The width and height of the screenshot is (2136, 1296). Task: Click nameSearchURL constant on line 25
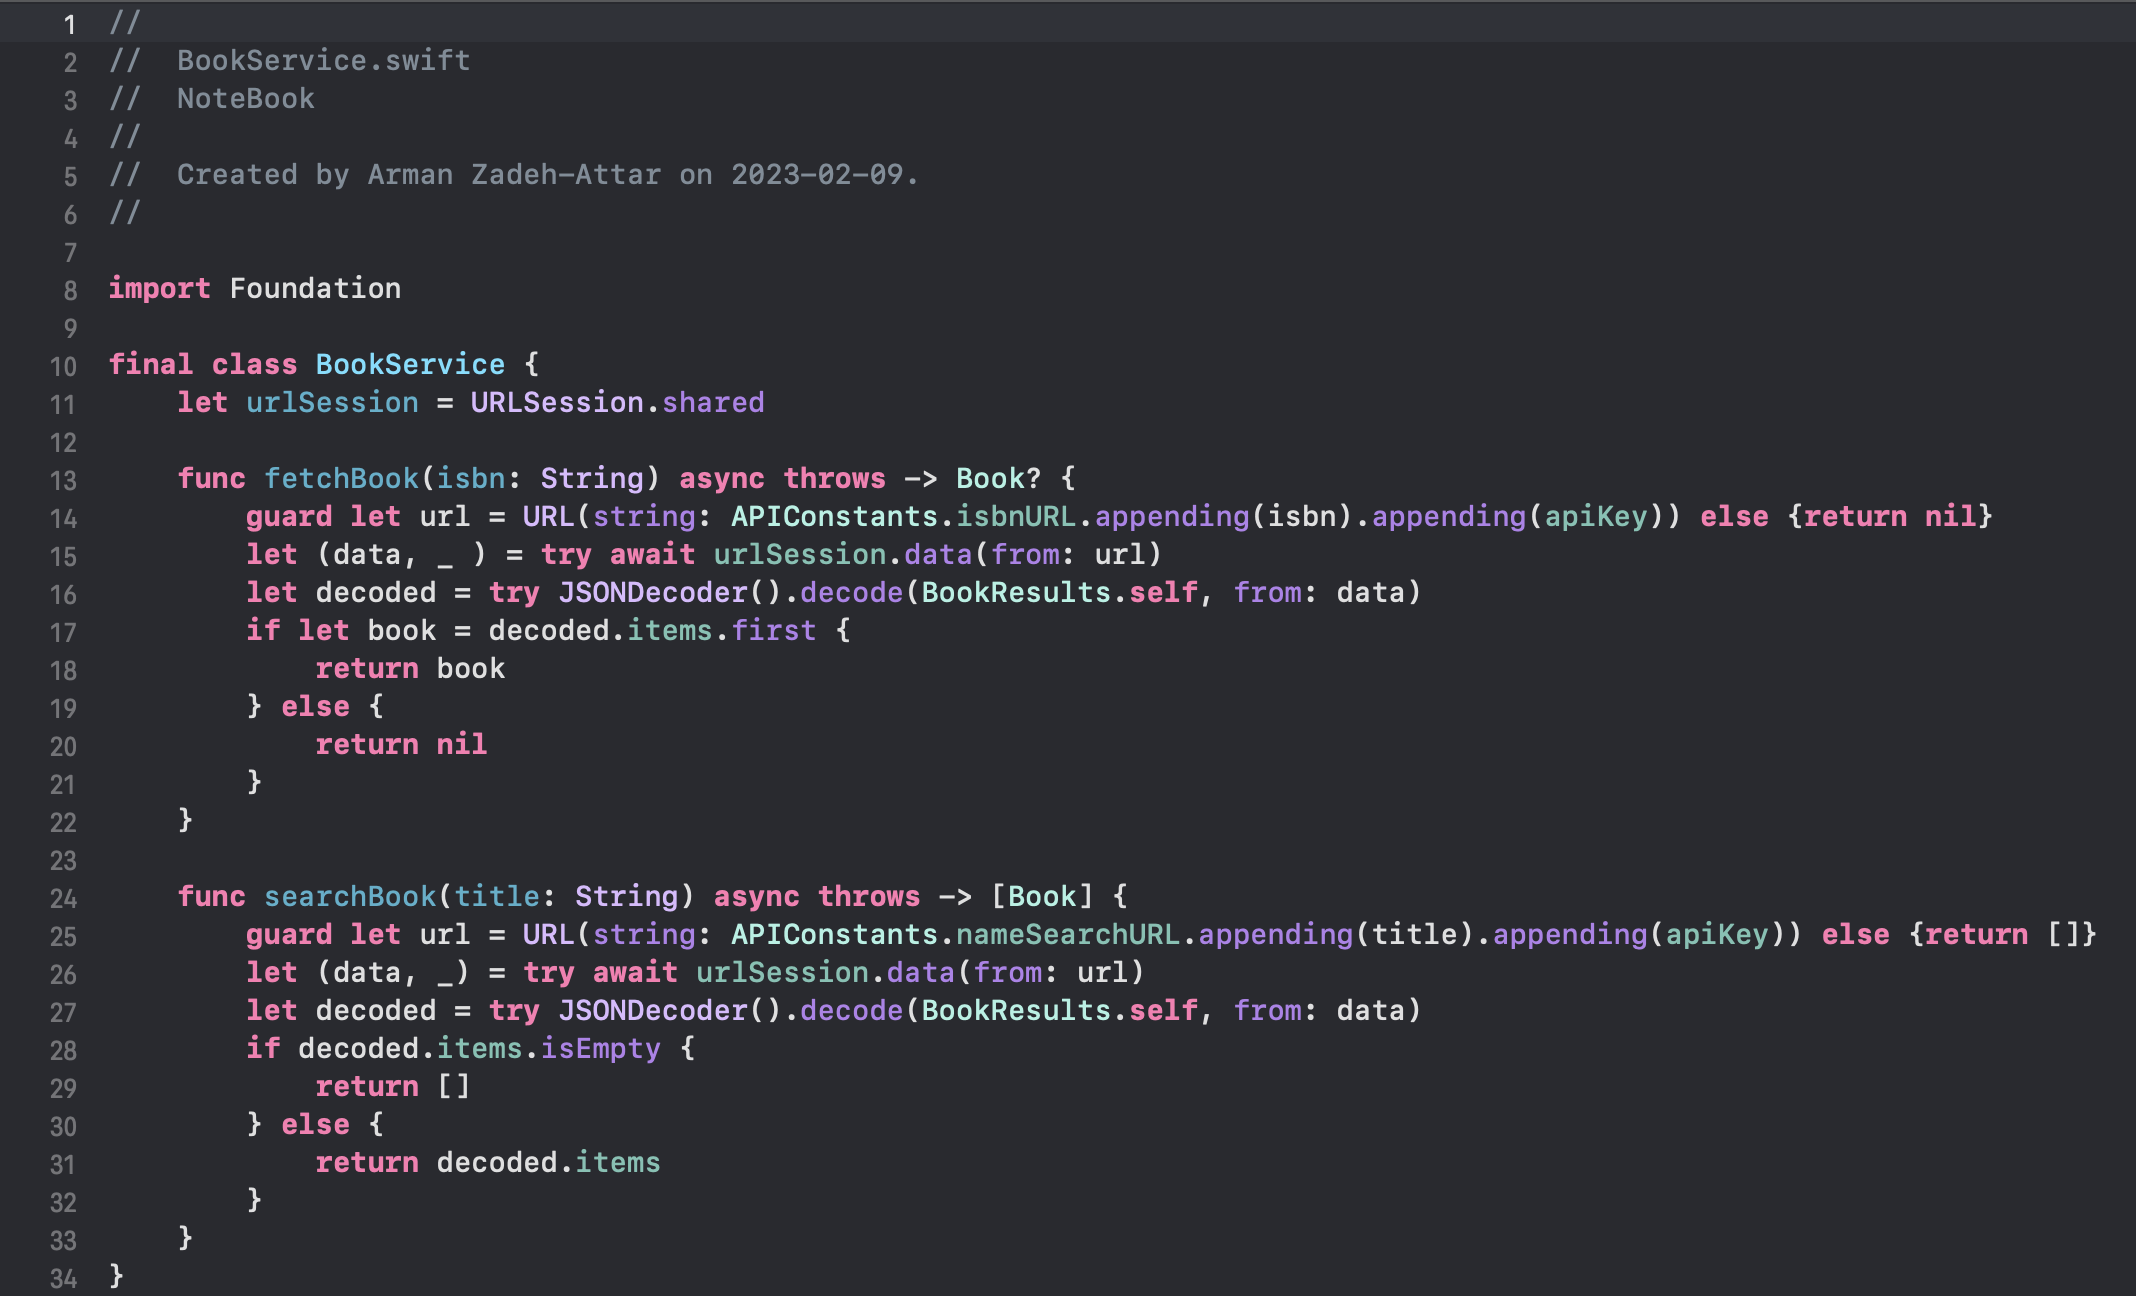pos(1068,934)
